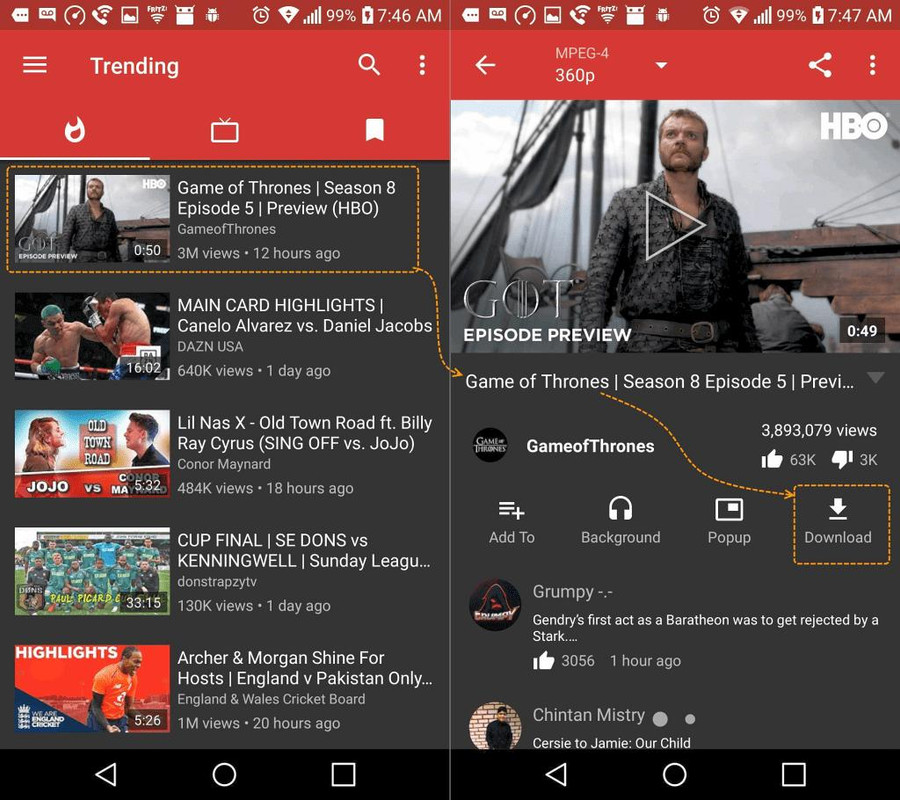Open the MPEG-4 360p quality dropdown
This screenshot has height=800, width=900.
tap(611, 65)
